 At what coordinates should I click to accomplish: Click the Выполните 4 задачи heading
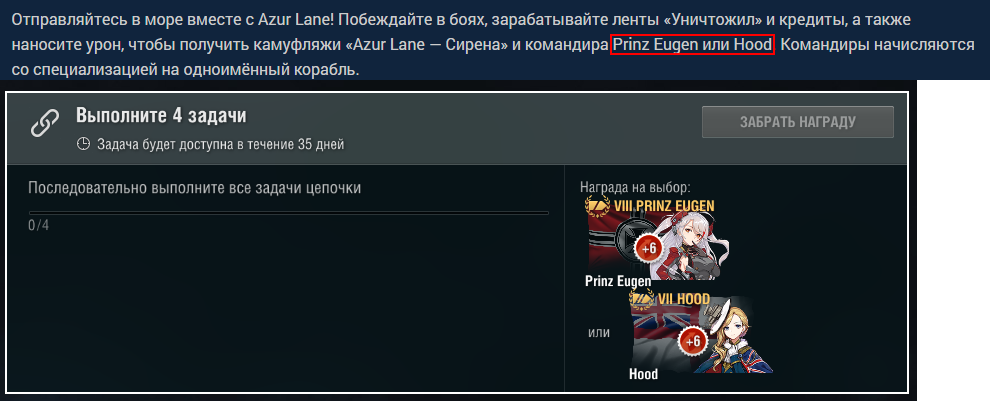click(161, 116)
